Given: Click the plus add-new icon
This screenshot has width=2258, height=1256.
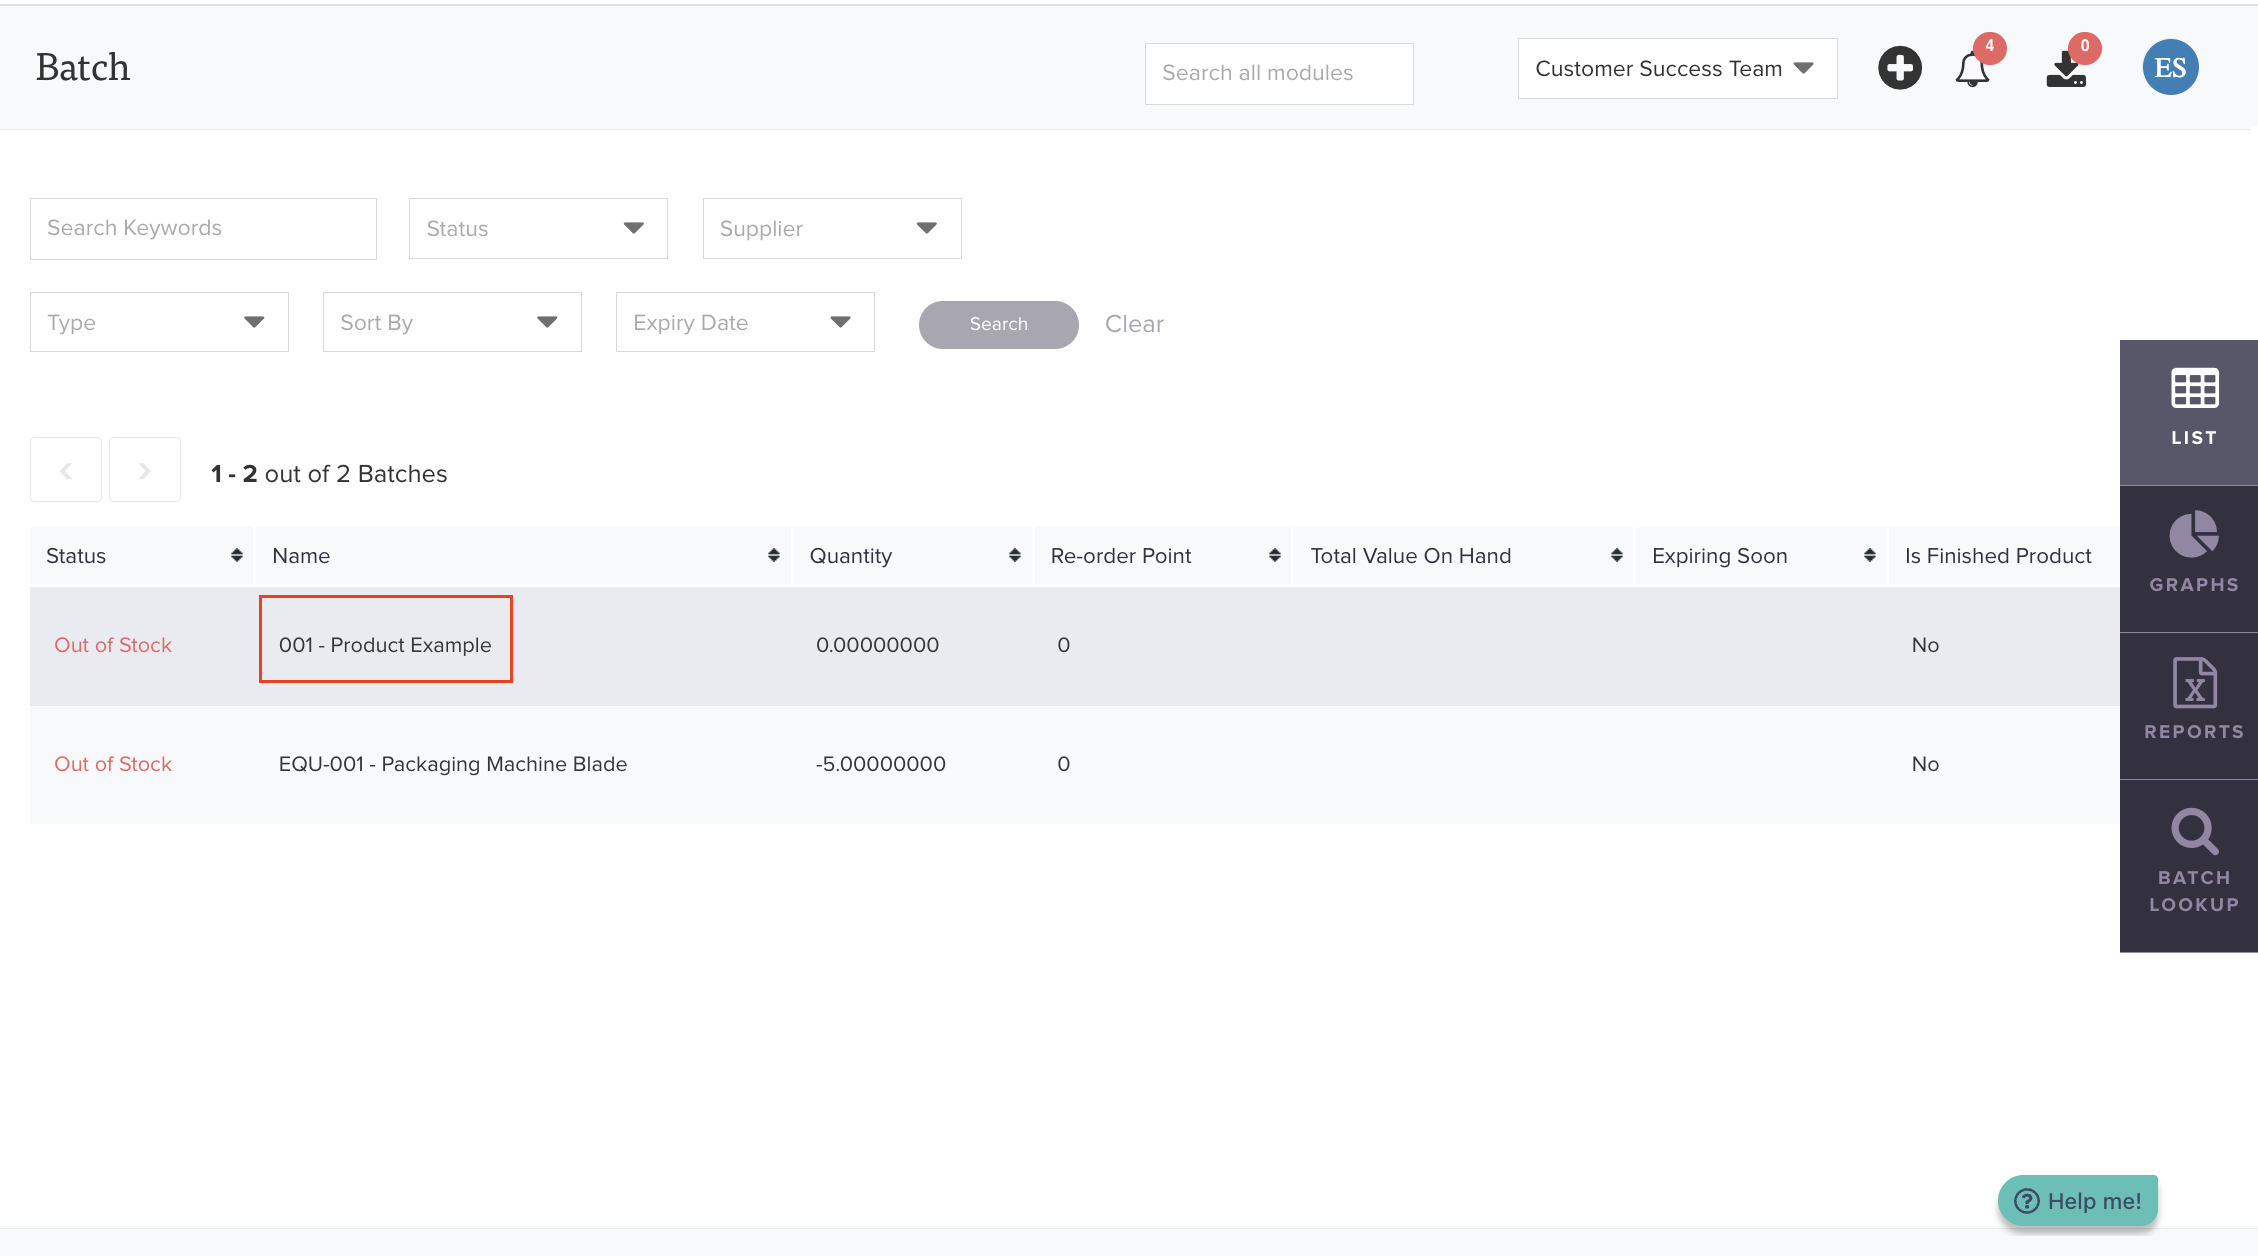Looking at the screenshot, I should [x=1899, y=68].
